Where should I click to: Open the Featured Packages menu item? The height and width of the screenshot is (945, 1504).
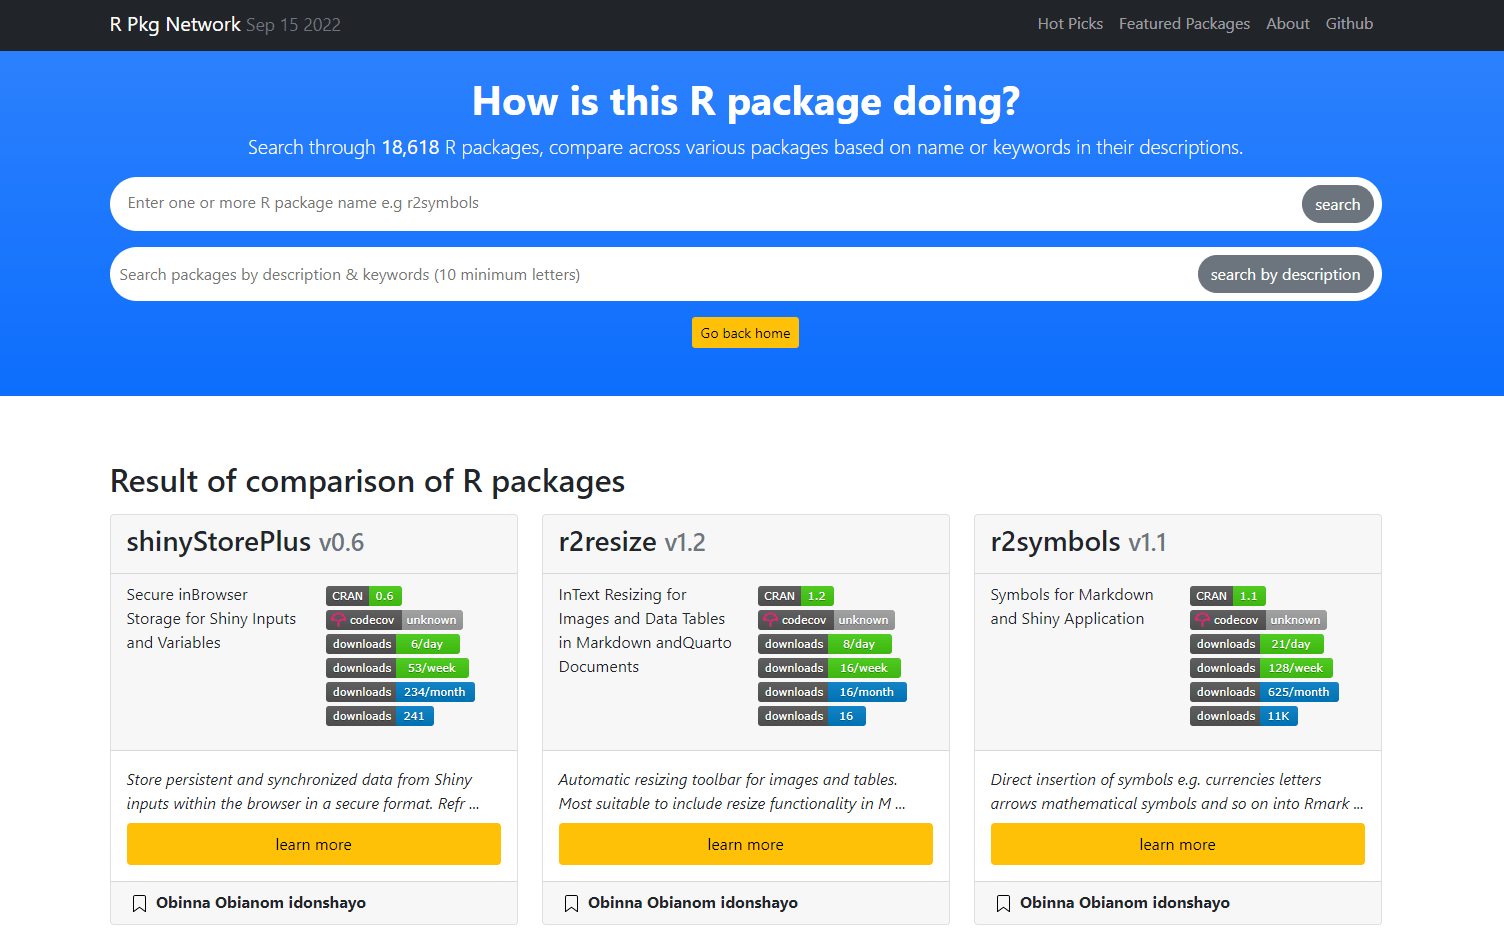tap(1184, 23)
